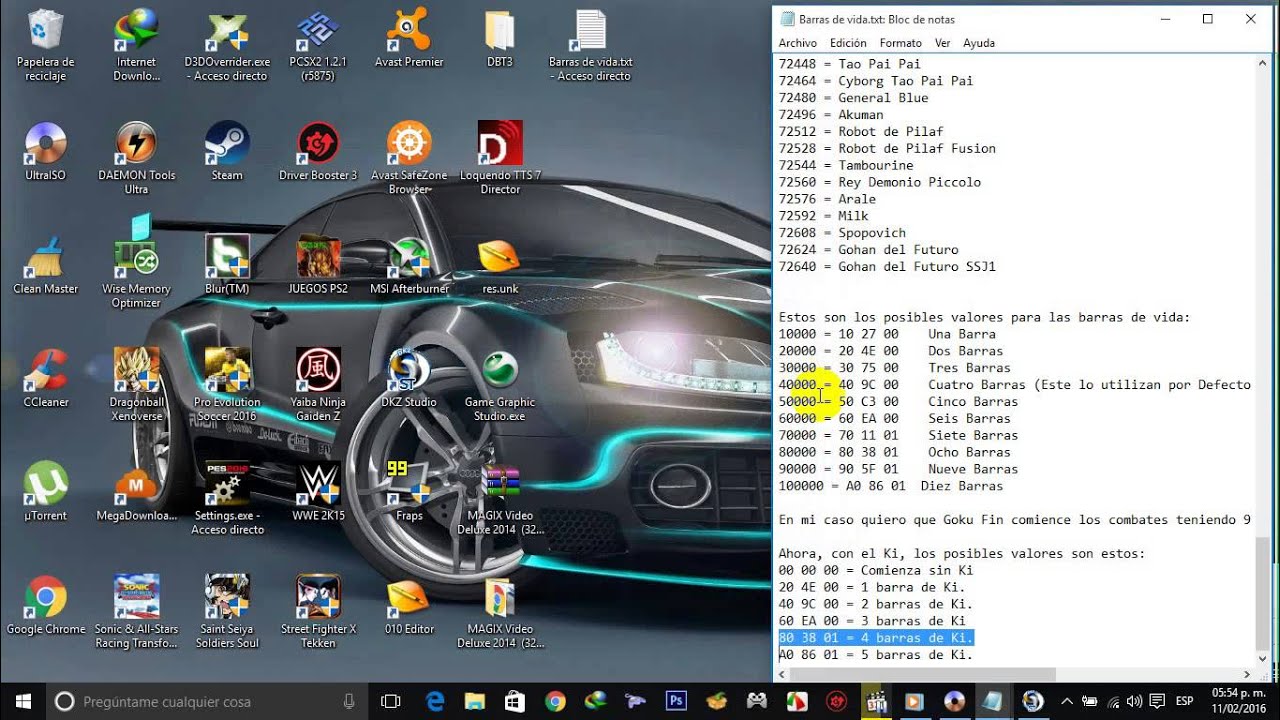Image resolution: width=1280 pixels, height=720 pixels.
Task: Select the Google Chrome desktop shortcut
Action: 45,606
